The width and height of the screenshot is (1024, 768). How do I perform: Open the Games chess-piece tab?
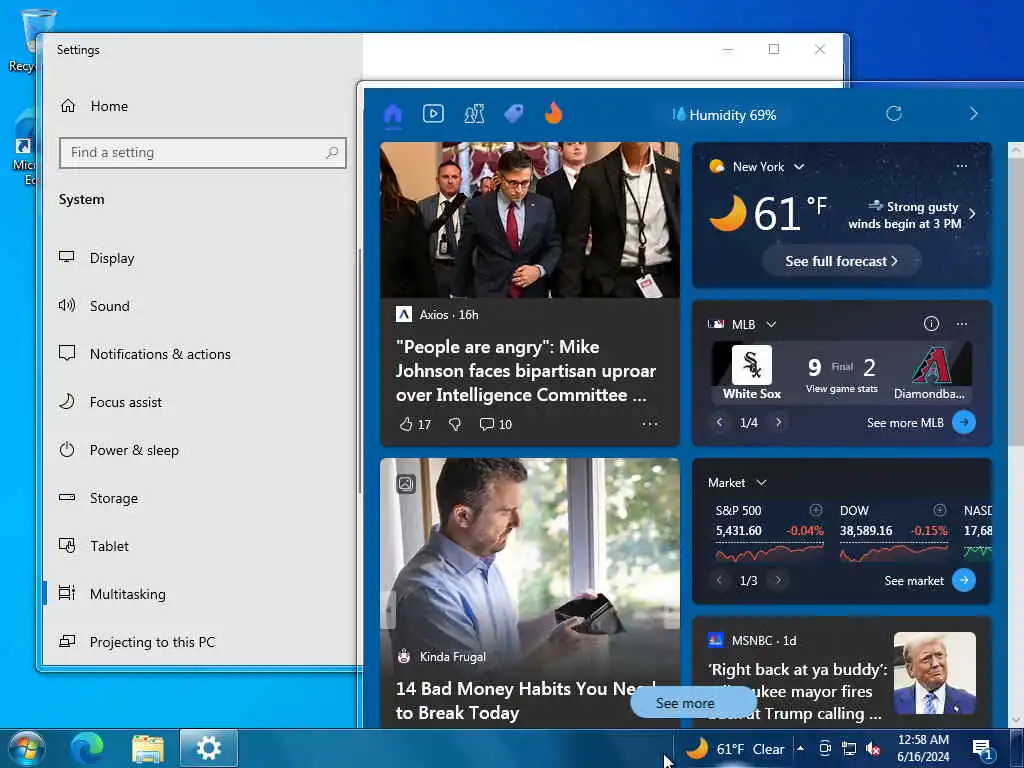point(474,114)
